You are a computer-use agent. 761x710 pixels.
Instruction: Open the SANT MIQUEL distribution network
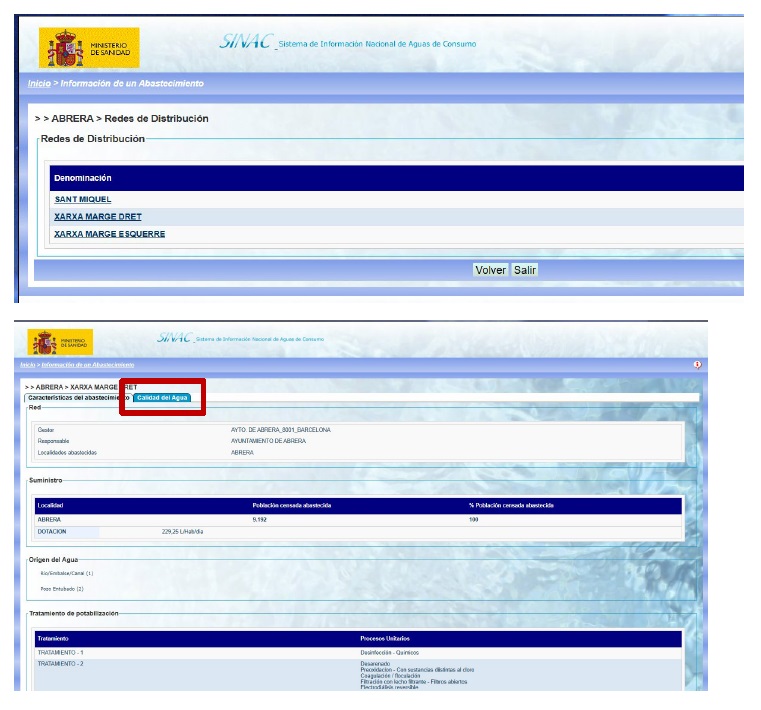tap(82, 199)
